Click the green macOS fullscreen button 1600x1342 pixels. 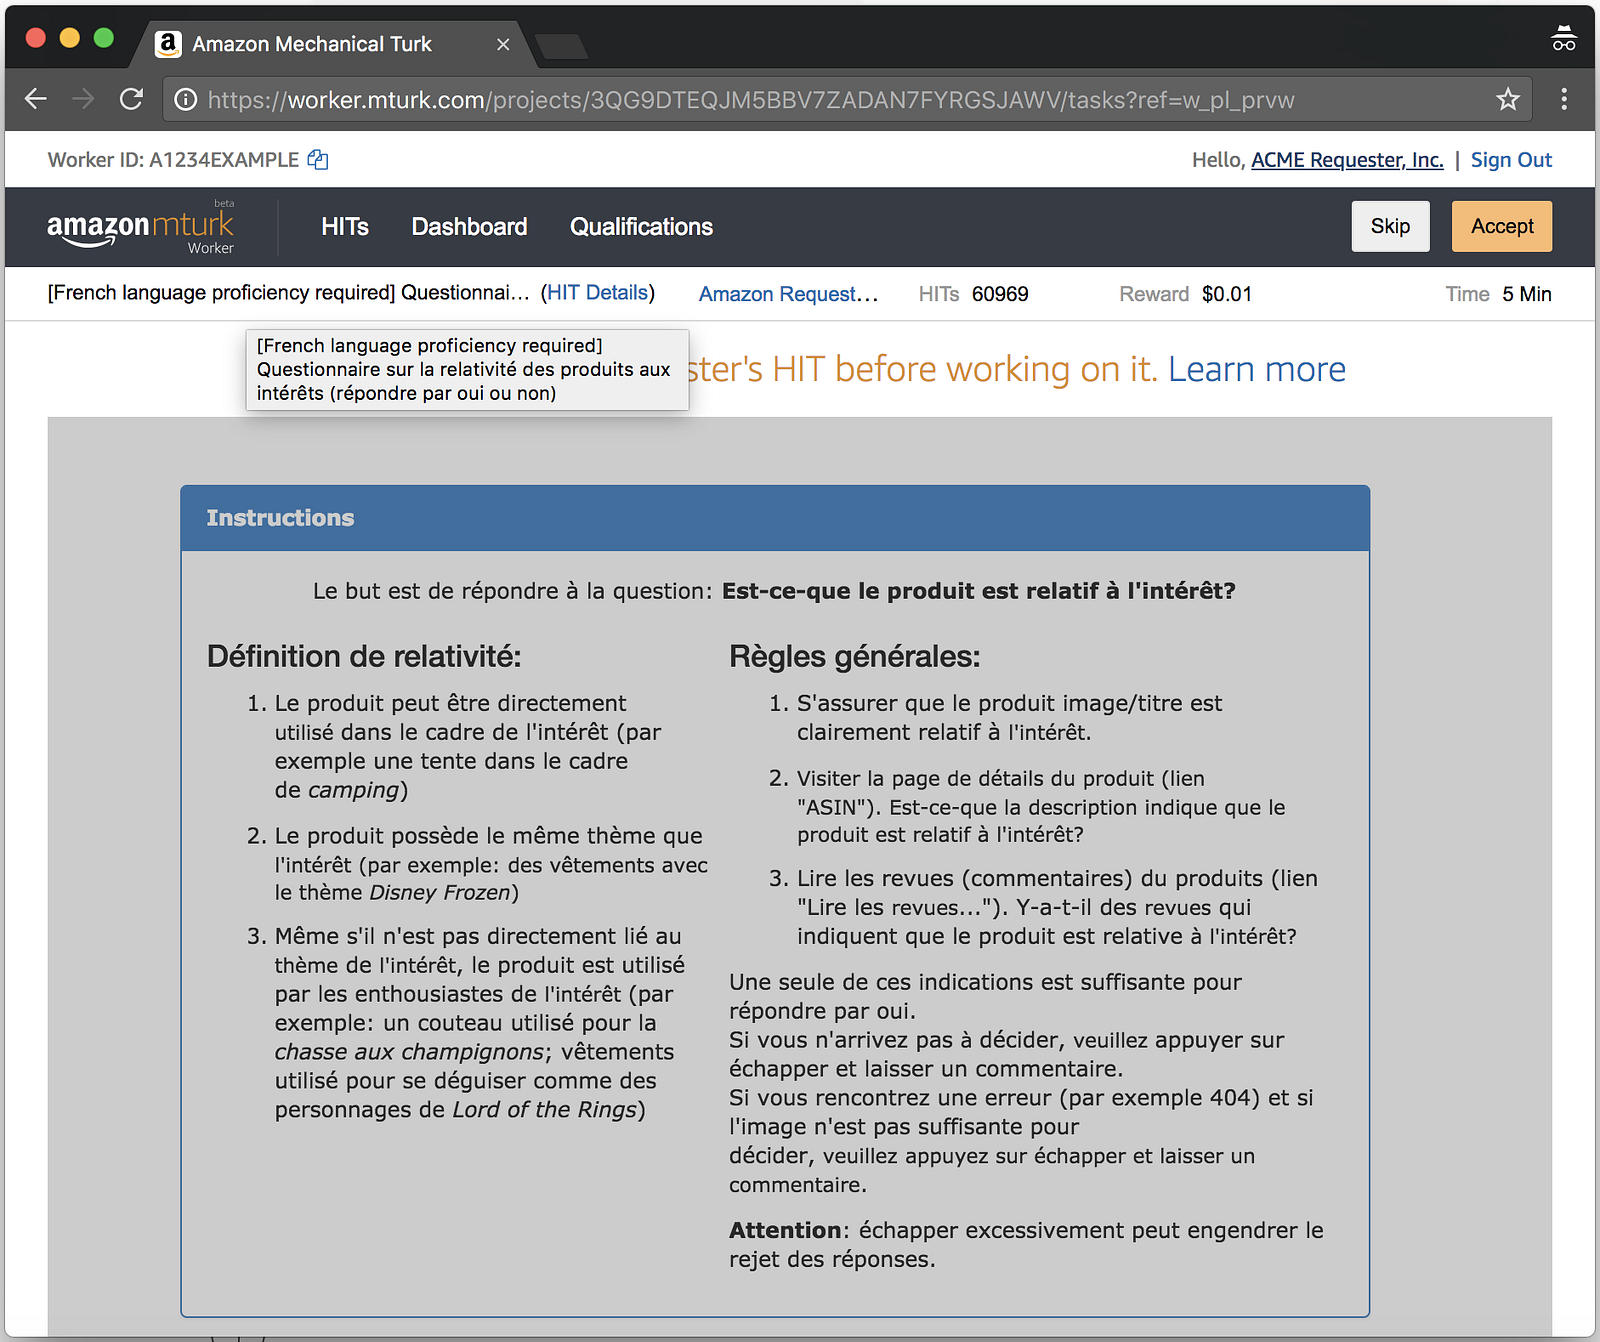104,38
